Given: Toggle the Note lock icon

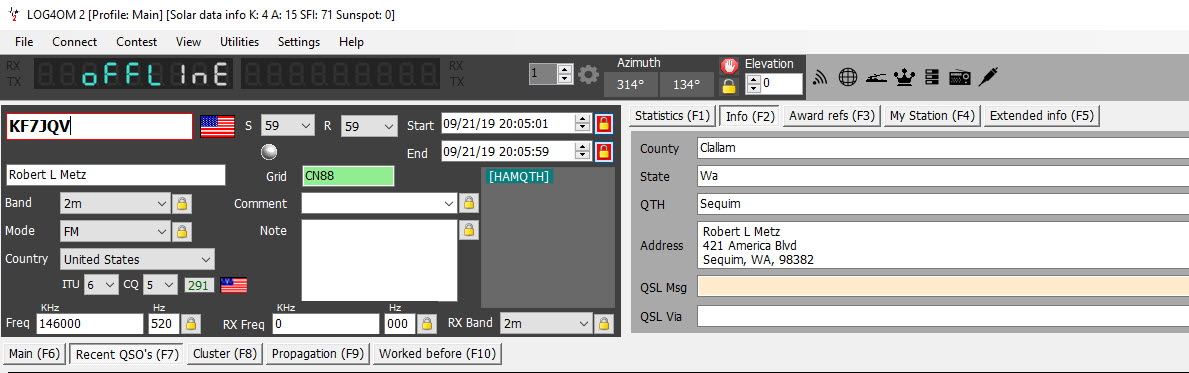Looking at the screenshot, I should [x=469, y=230].
